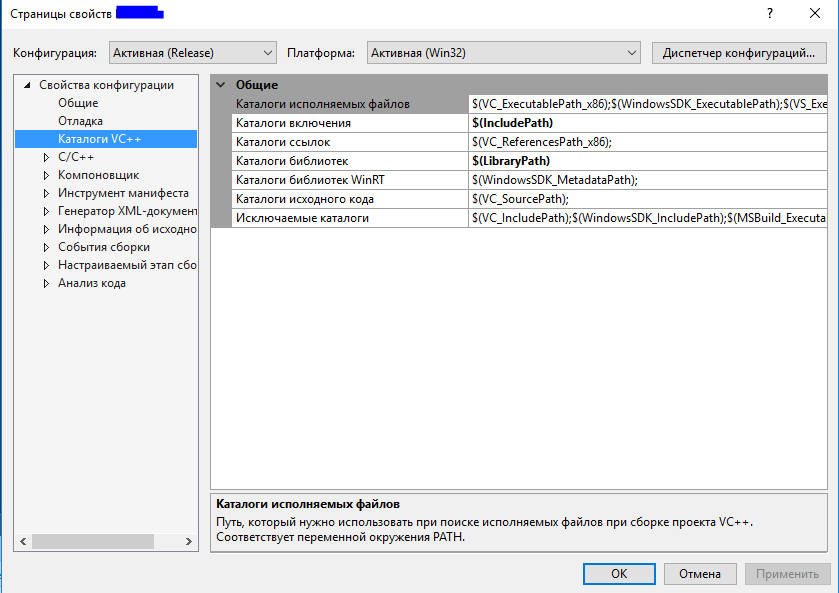This screenshot has height=593, width=839.
Task: Open the Конфигурация dropdown
Action: 192,52
